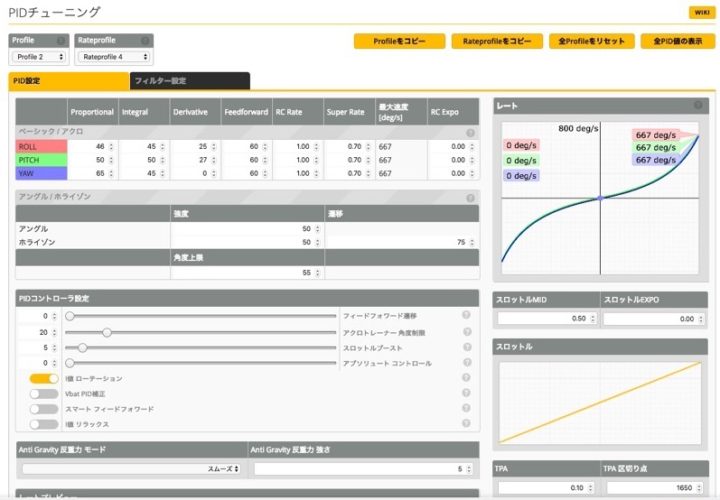Click help icon beside アクロトレーナー 角度制限
The width and height of the screenshot is (720, 500).
(466, 332)
